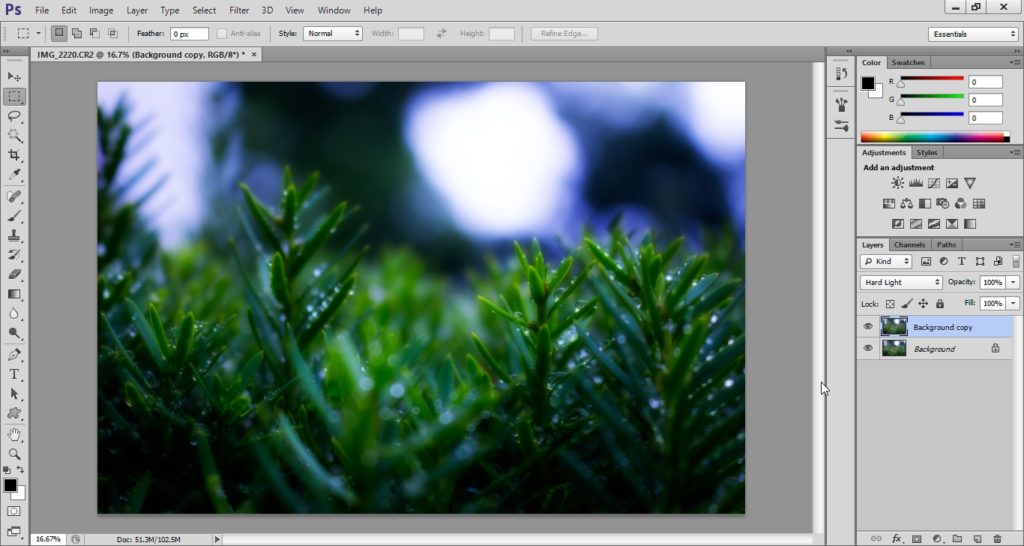The height and width of the screenshot is (546, 1024).
Task: Click the Background copy layer thumbnail
Action: tap(894, 327)
